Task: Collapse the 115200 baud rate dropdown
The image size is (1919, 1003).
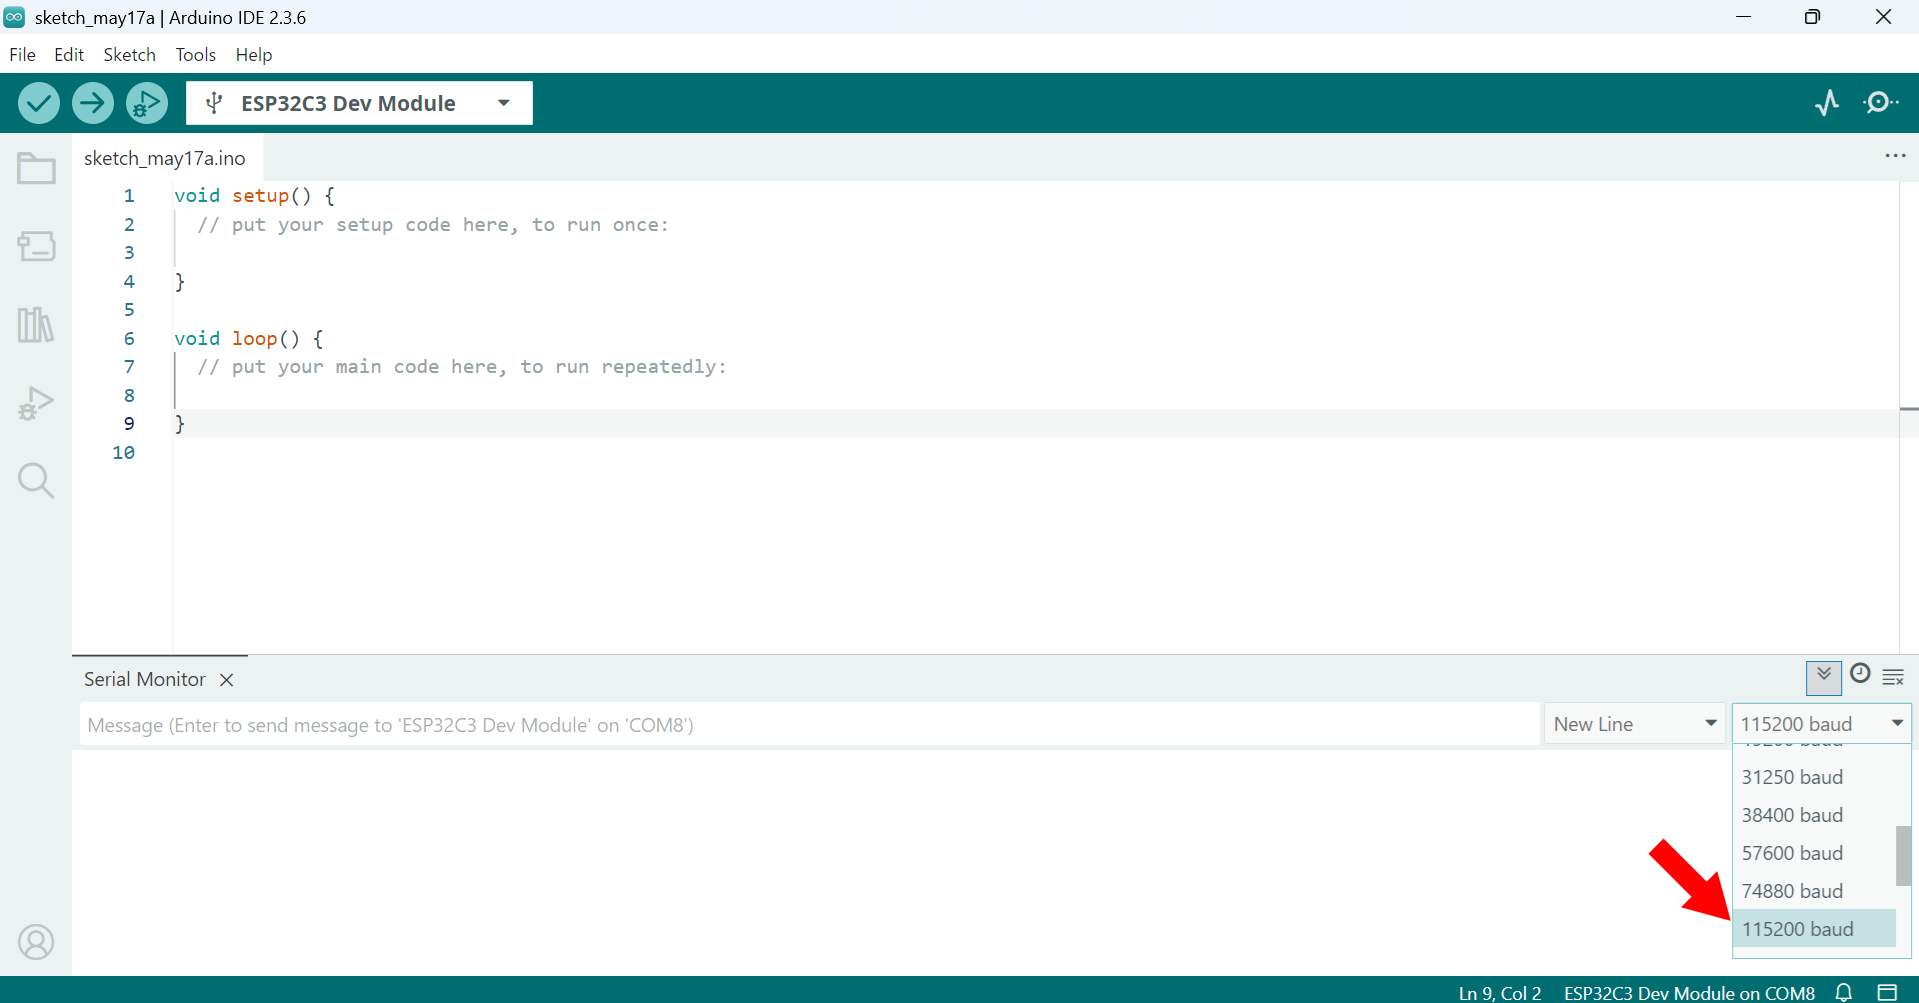Action: point(1821,724)
